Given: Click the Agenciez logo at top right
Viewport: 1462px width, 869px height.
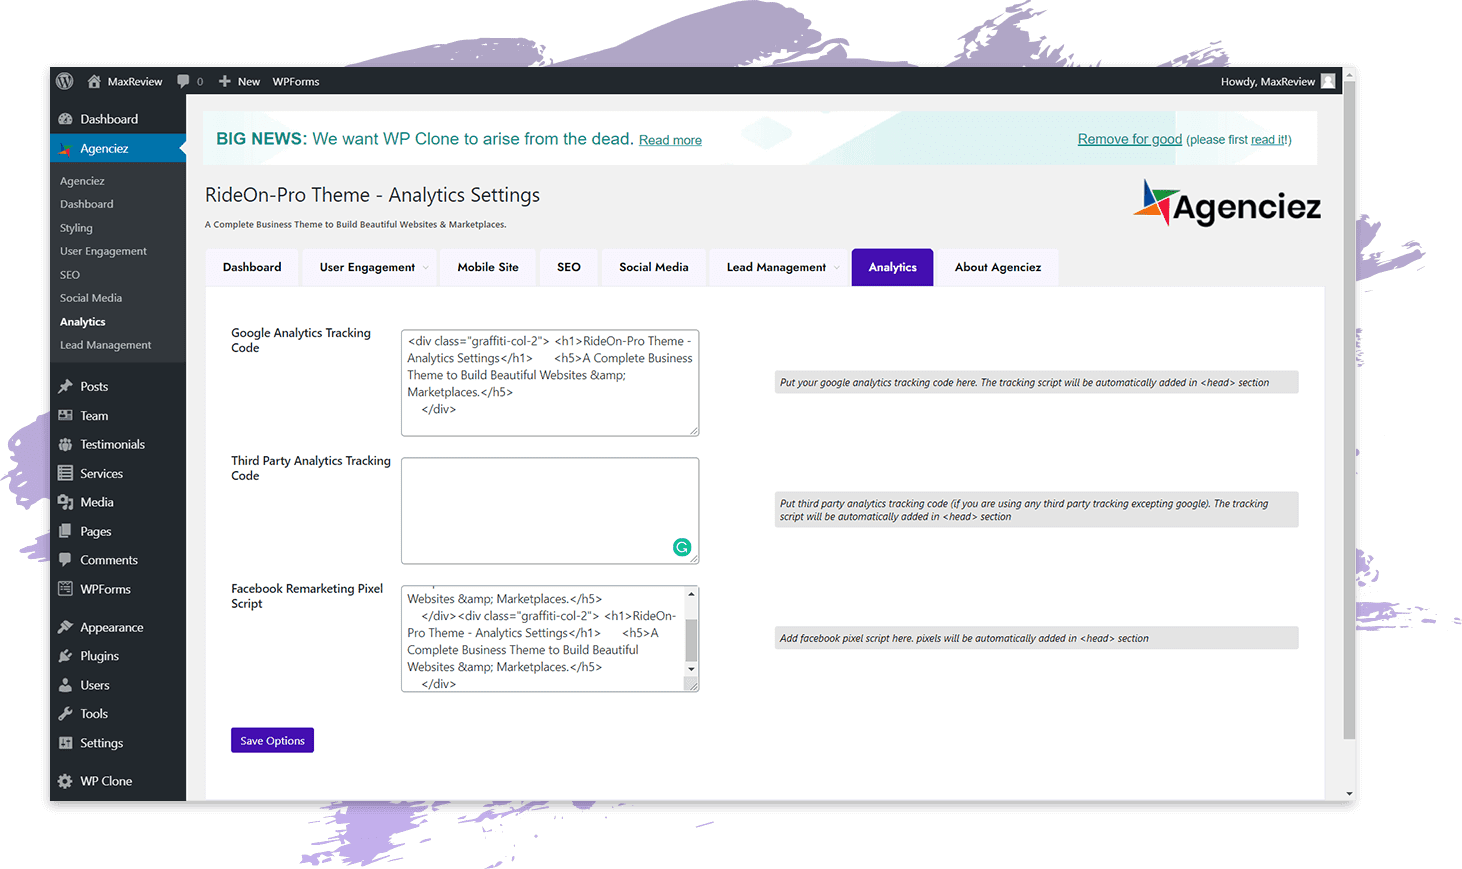Looking at the screenshot, I should coord(1227,203).
